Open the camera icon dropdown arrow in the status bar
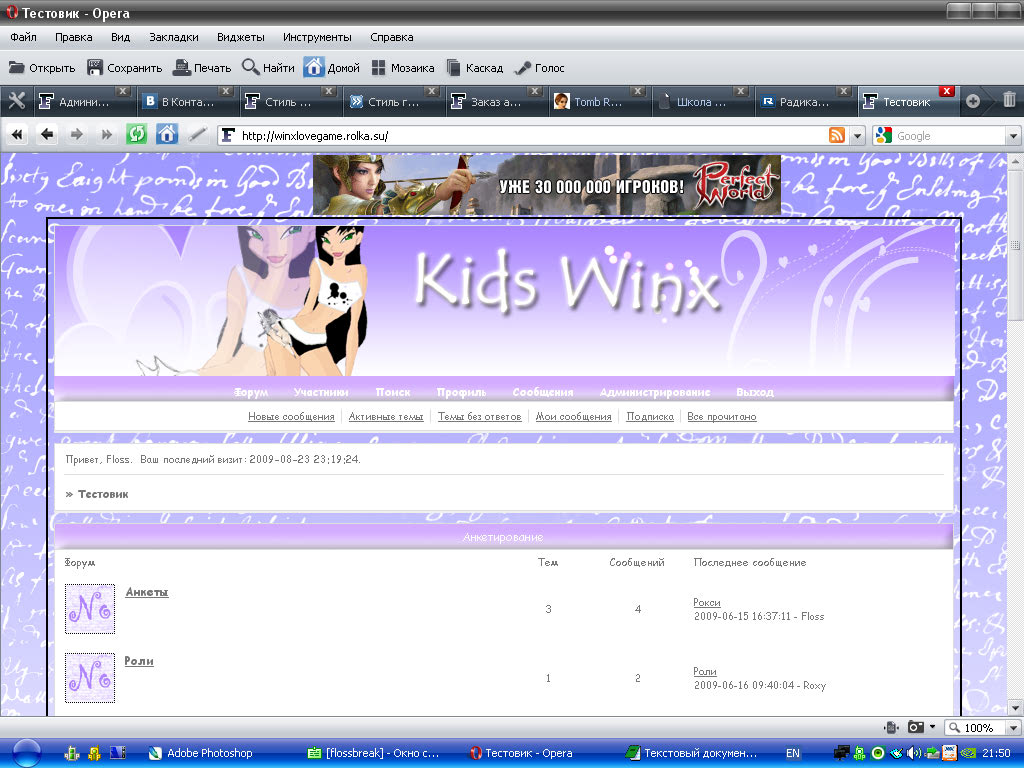The width and height of the screenshot is (1024, 768). (x=933, y=727)
